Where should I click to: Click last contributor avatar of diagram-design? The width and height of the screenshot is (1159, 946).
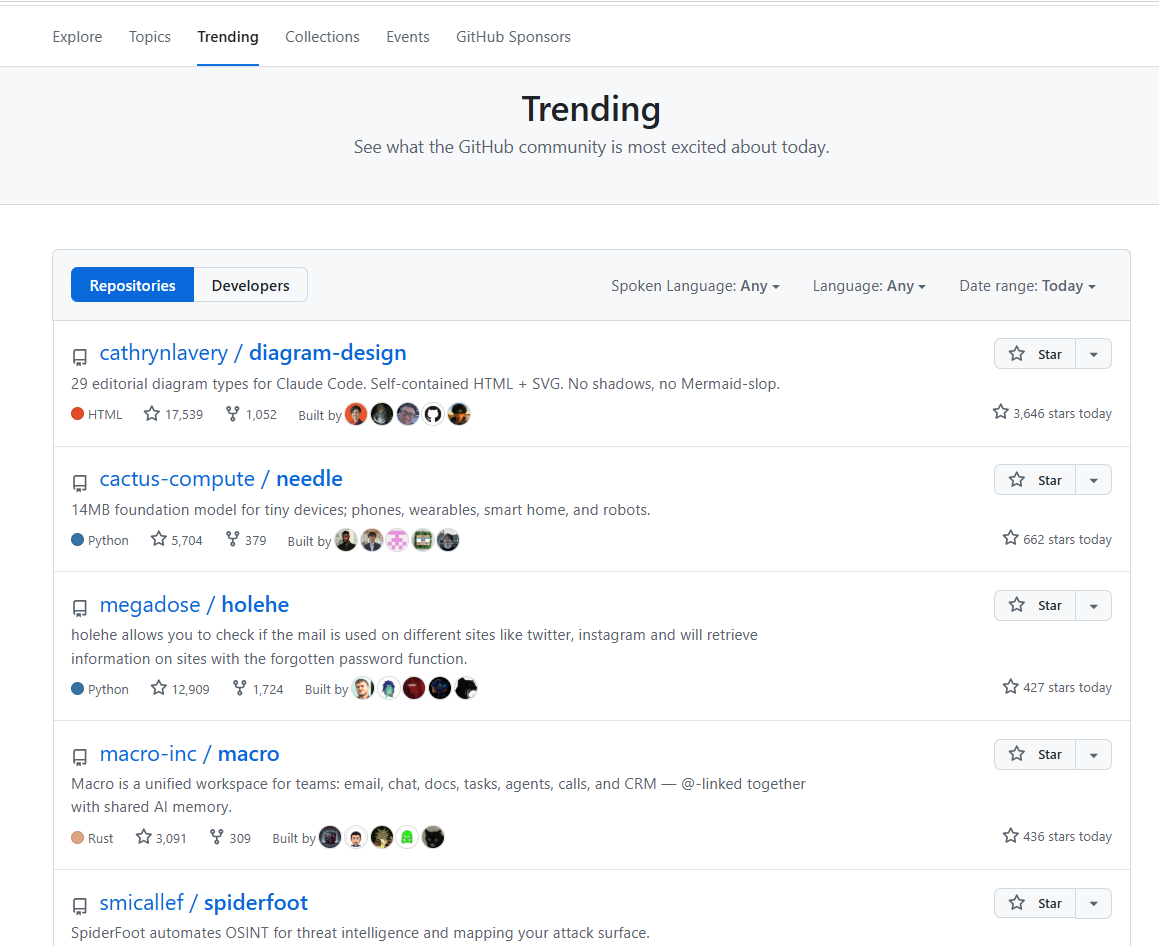[459, 414]
